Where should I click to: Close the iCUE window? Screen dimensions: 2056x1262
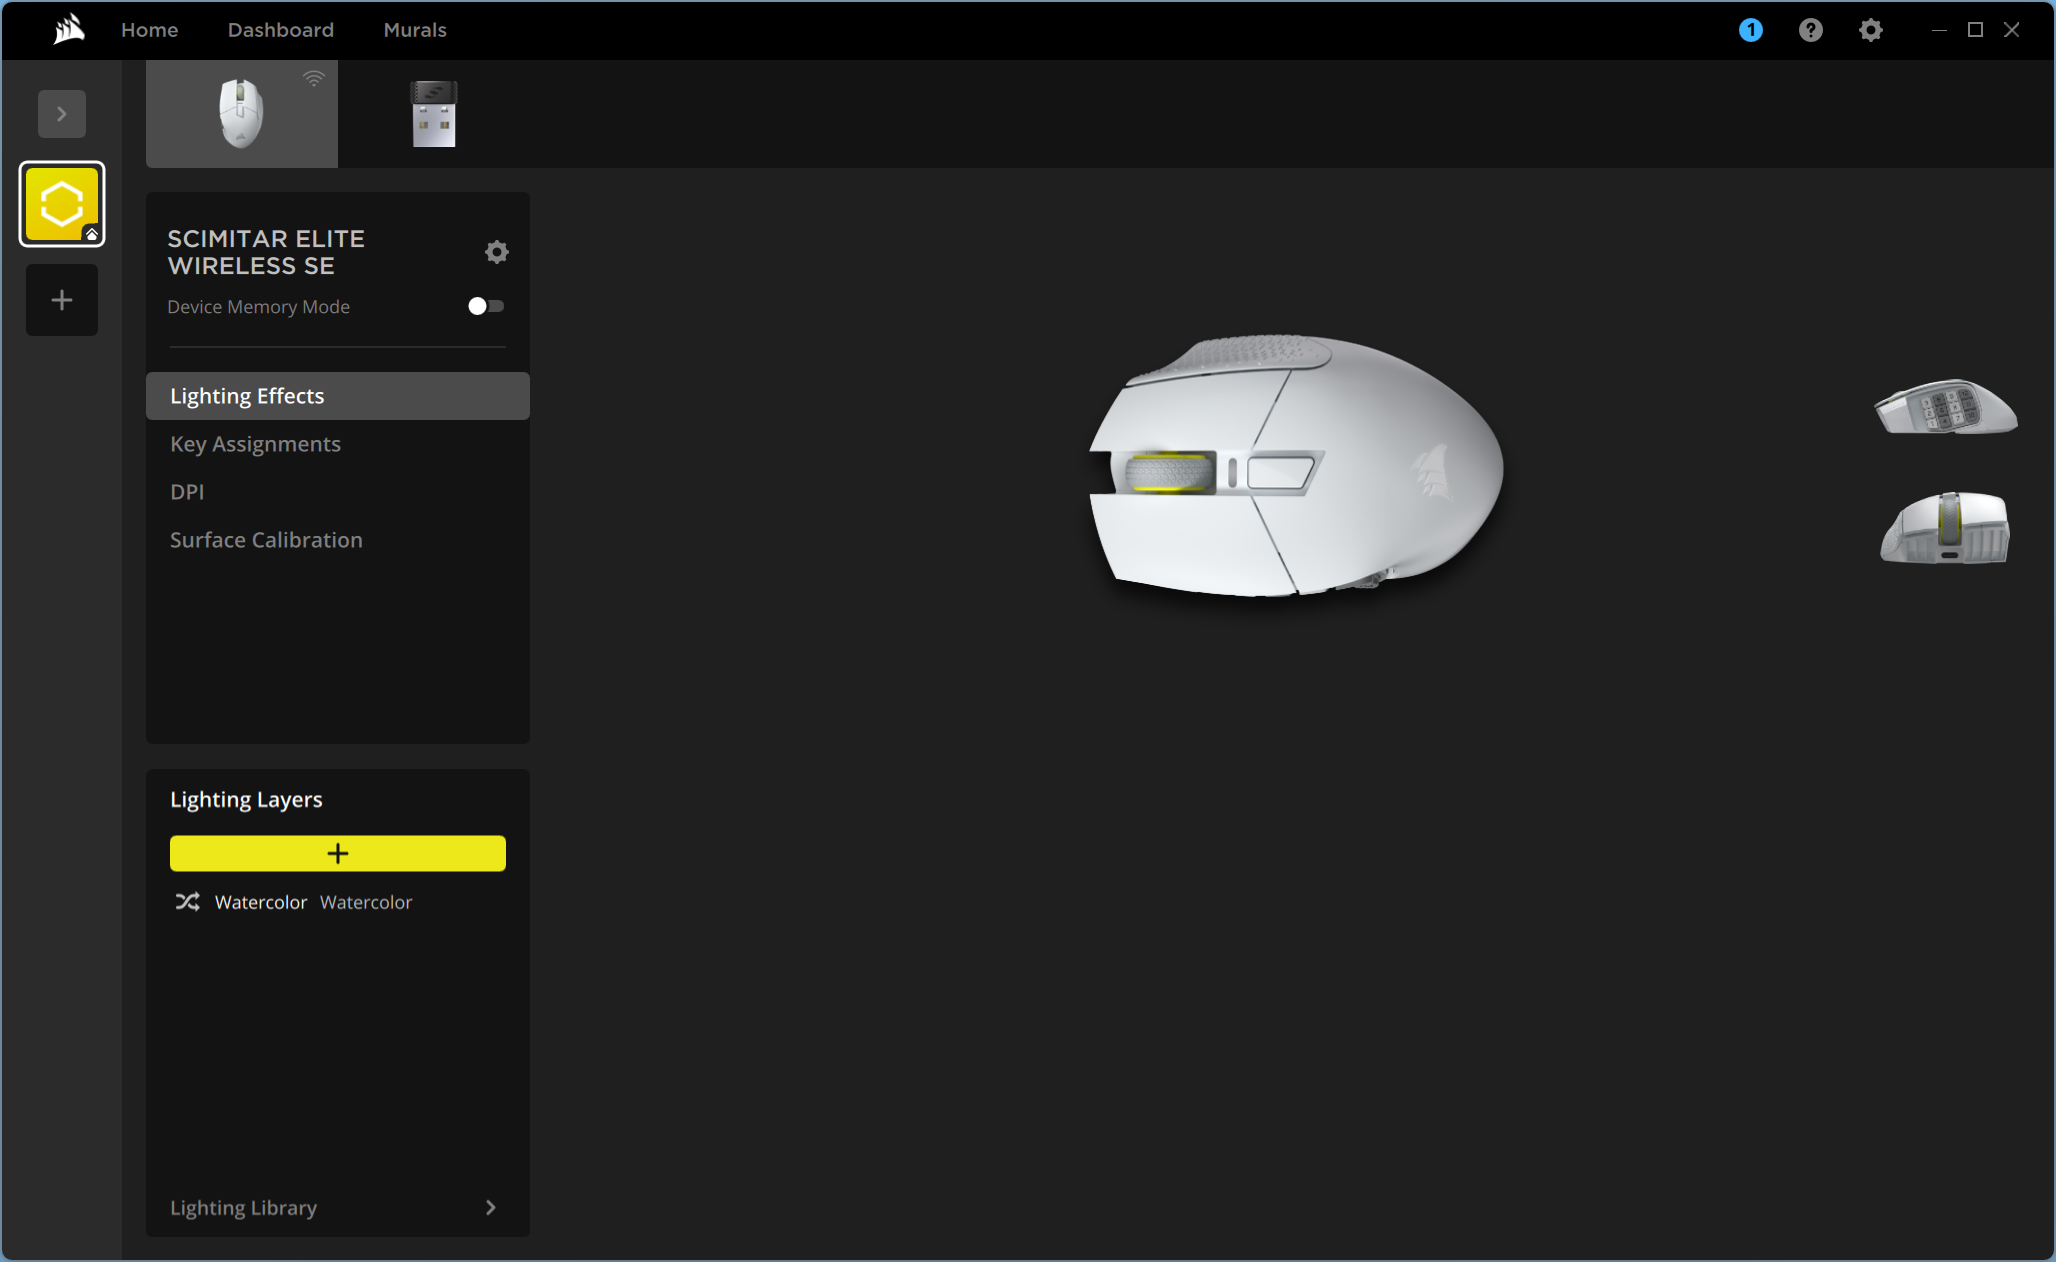pos(2012,30)
